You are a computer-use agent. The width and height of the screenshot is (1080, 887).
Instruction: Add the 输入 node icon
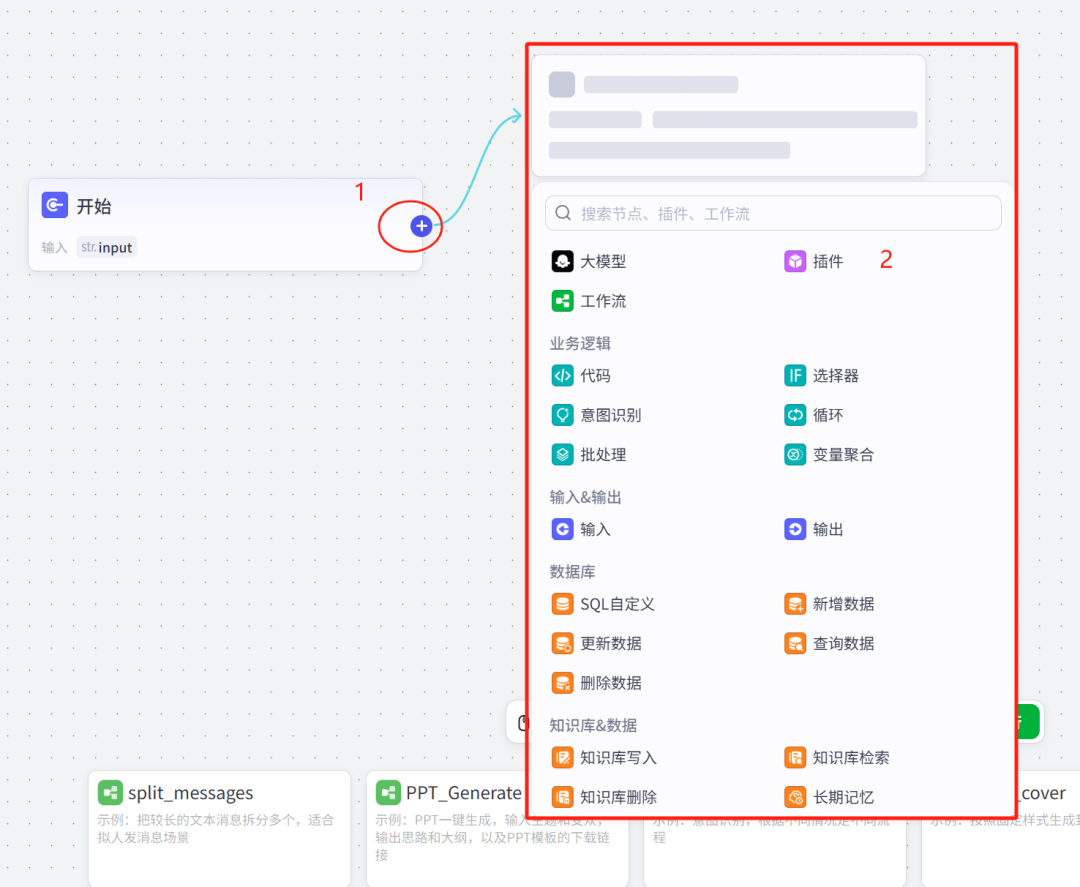[x=563, y=529]
